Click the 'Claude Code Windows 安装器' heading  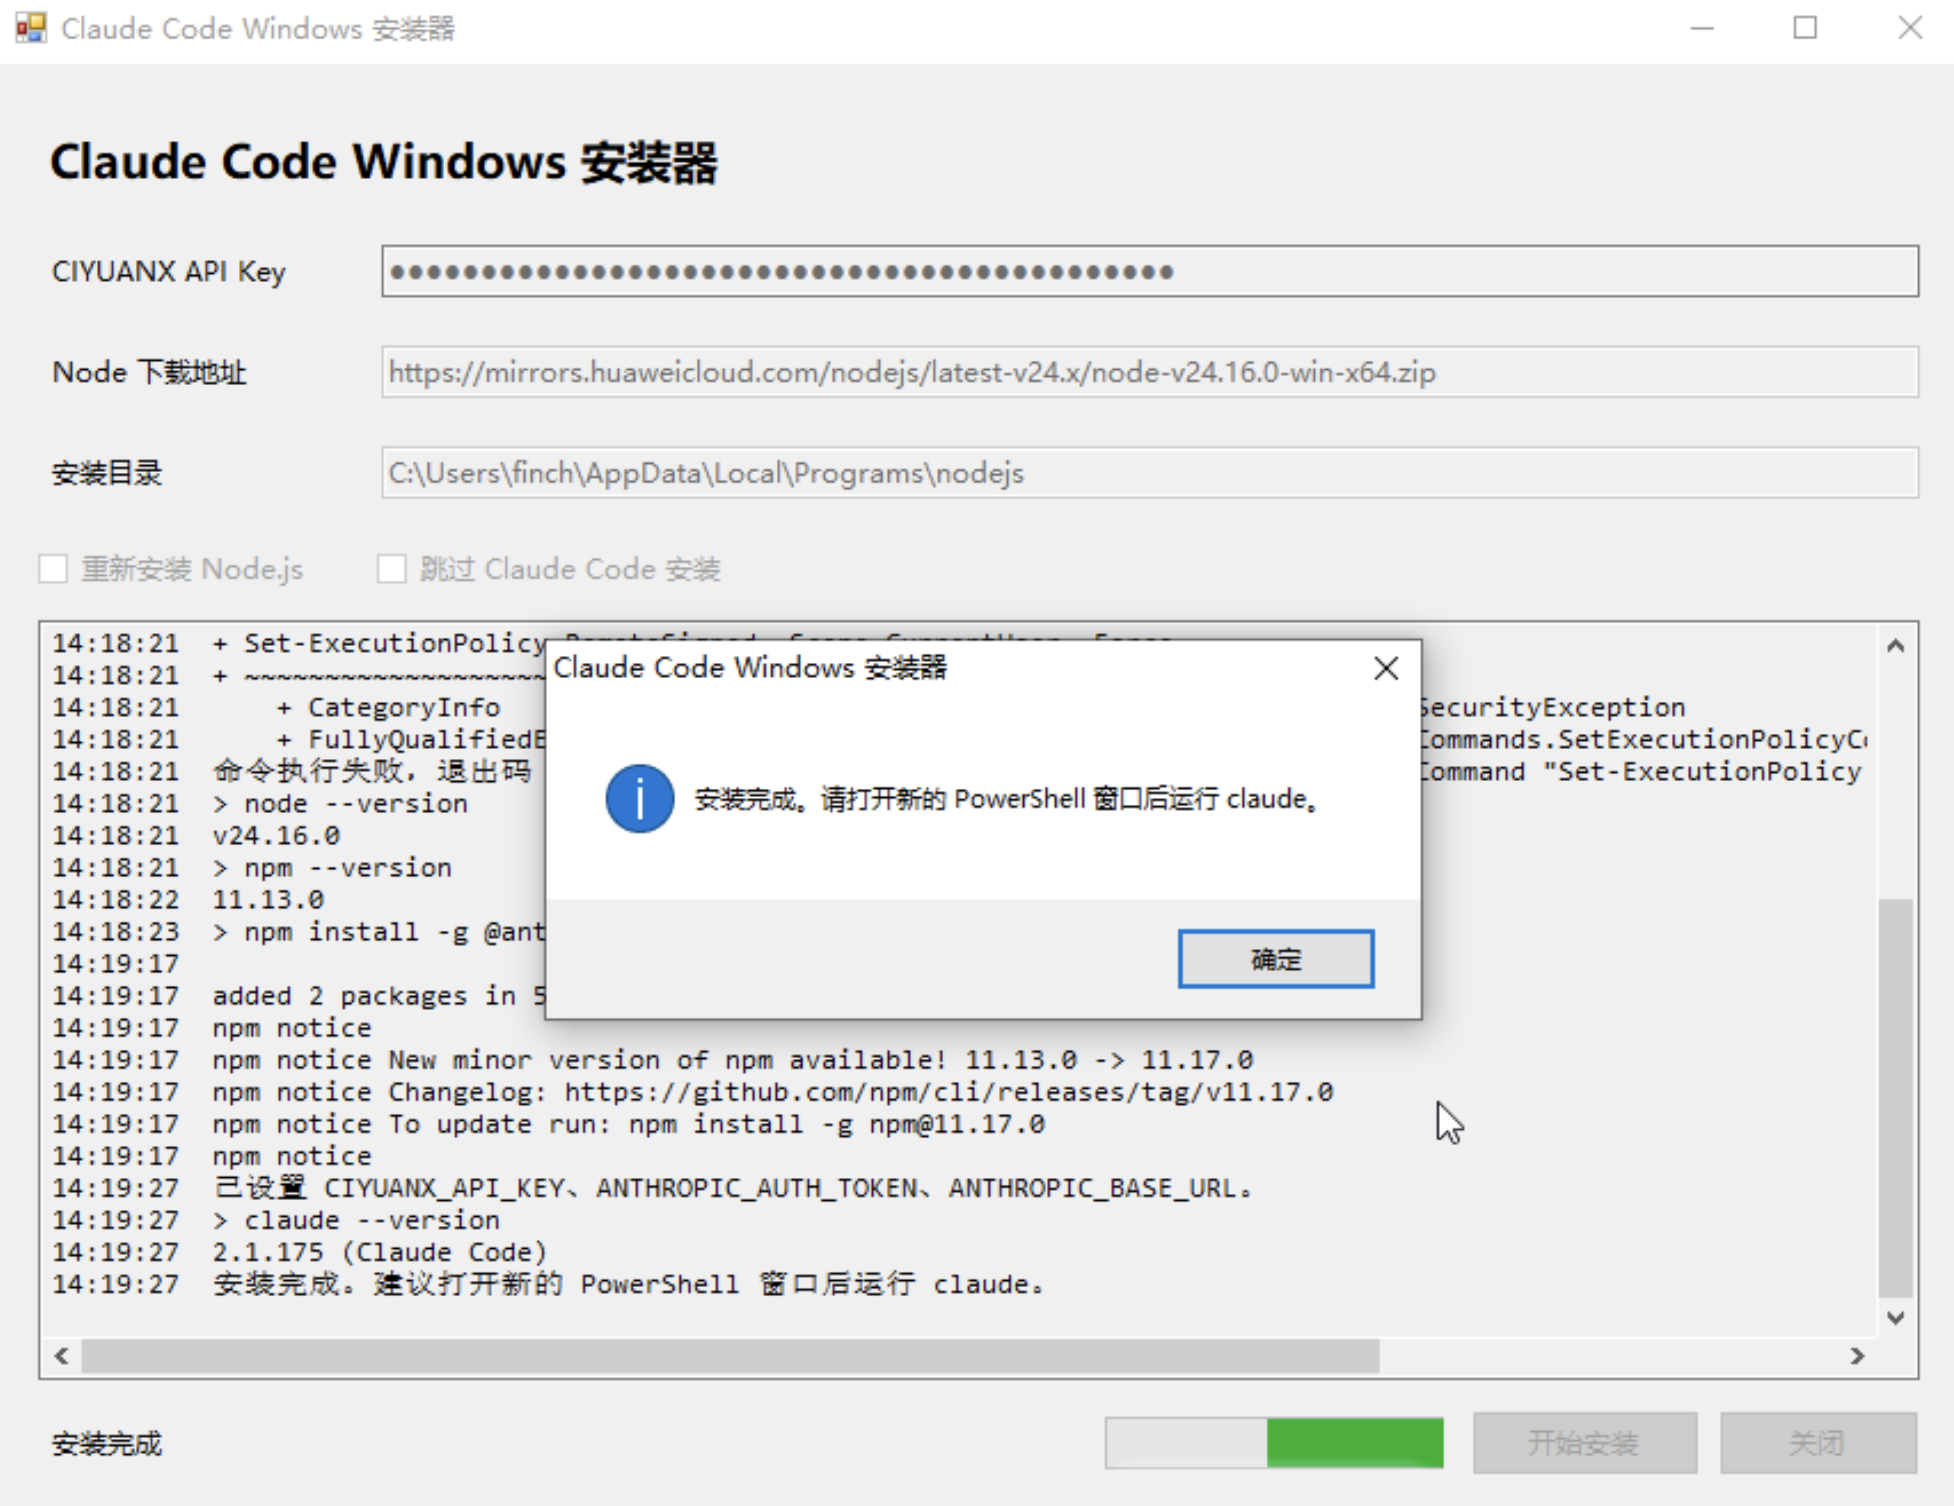point(384,162)
